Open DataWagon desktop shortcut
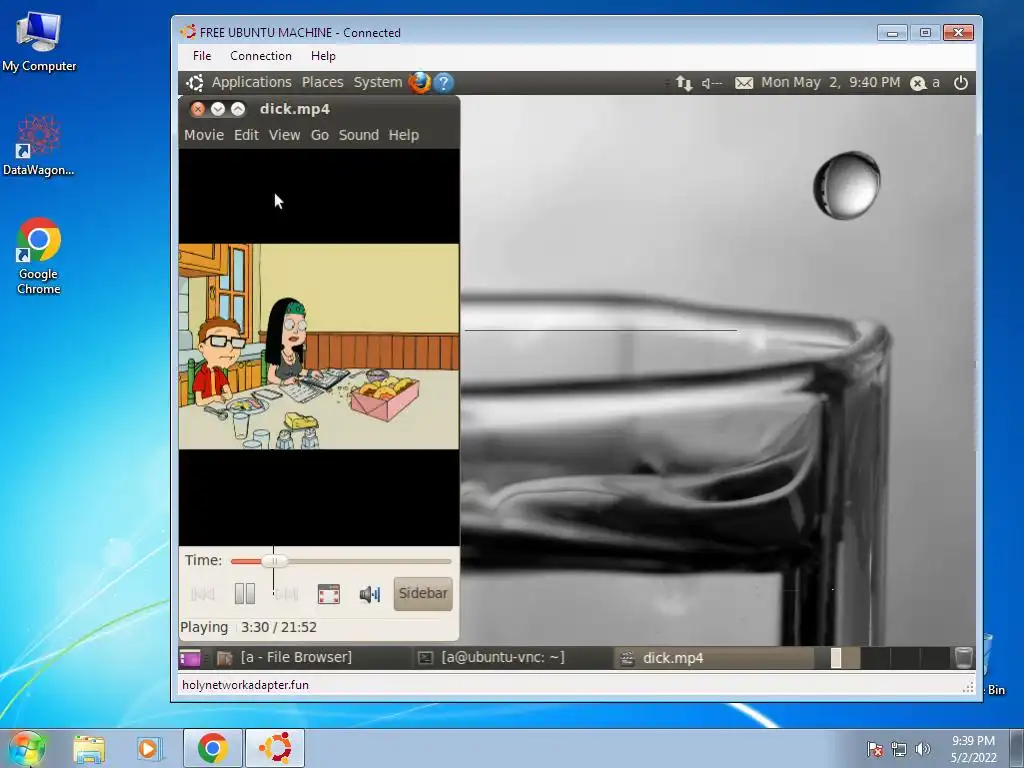This screenshot has height=768, width=1024. [x=39, y=146]
